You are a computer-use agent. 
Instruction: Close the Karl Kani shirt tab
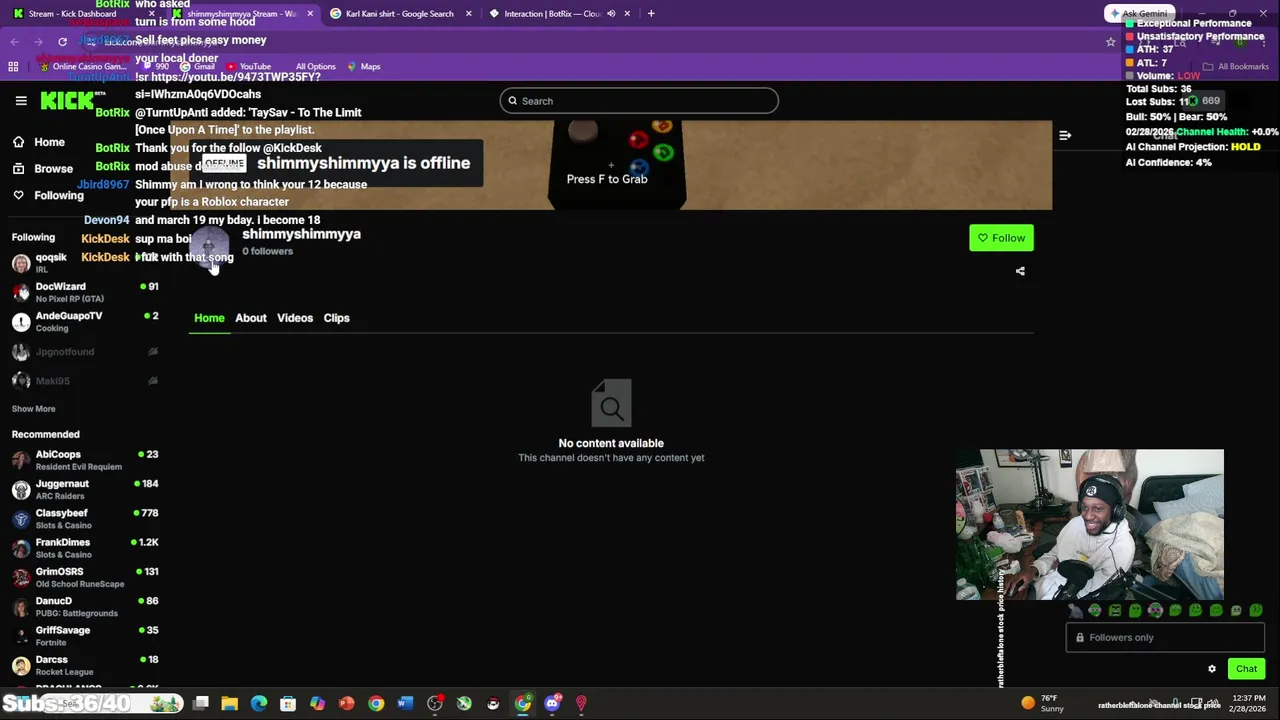coord(468,14)
